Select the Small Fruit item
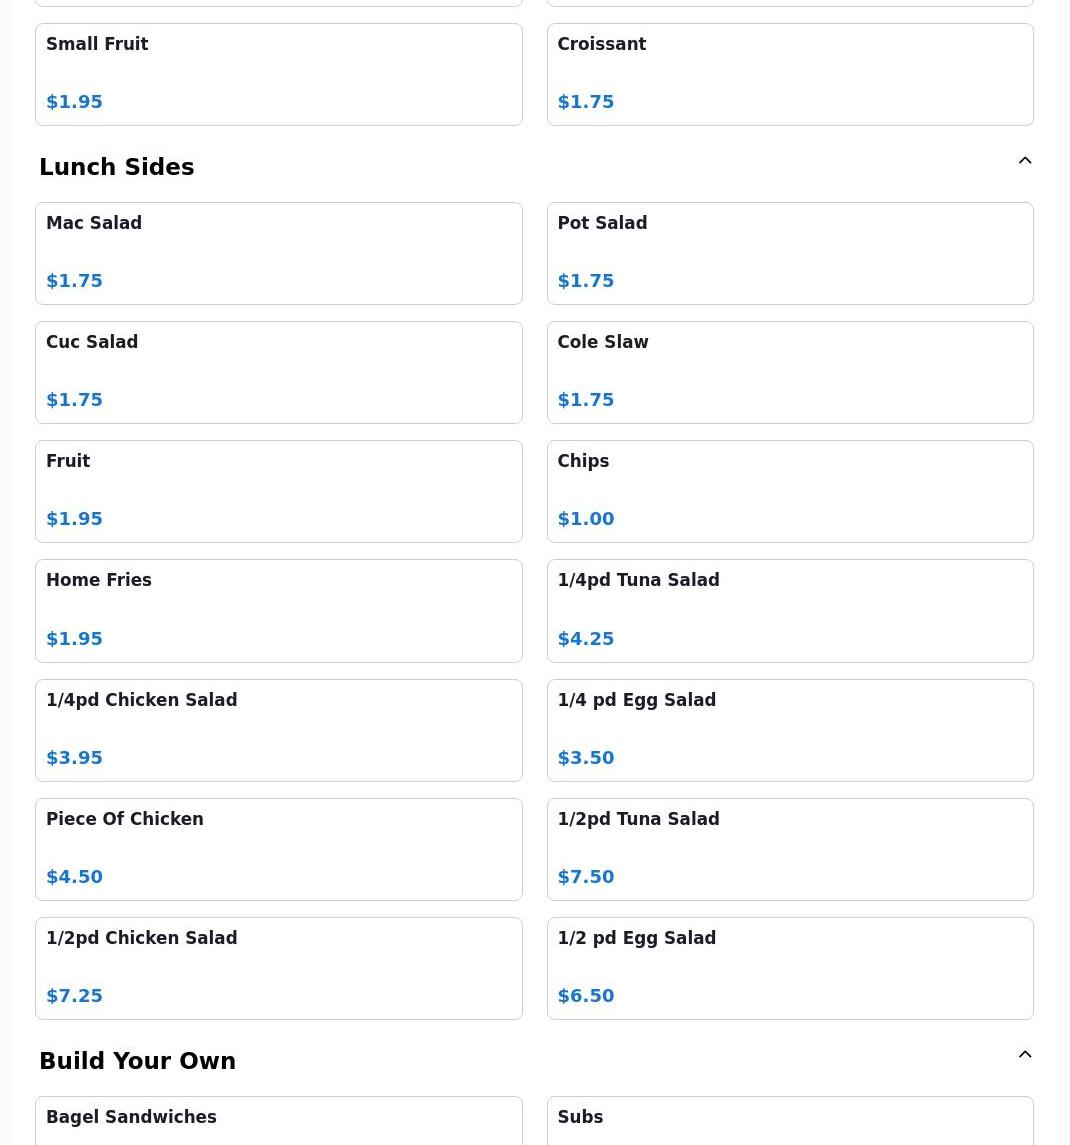This screenshot has height=1145, width=1070. click(x=279, y=74)
